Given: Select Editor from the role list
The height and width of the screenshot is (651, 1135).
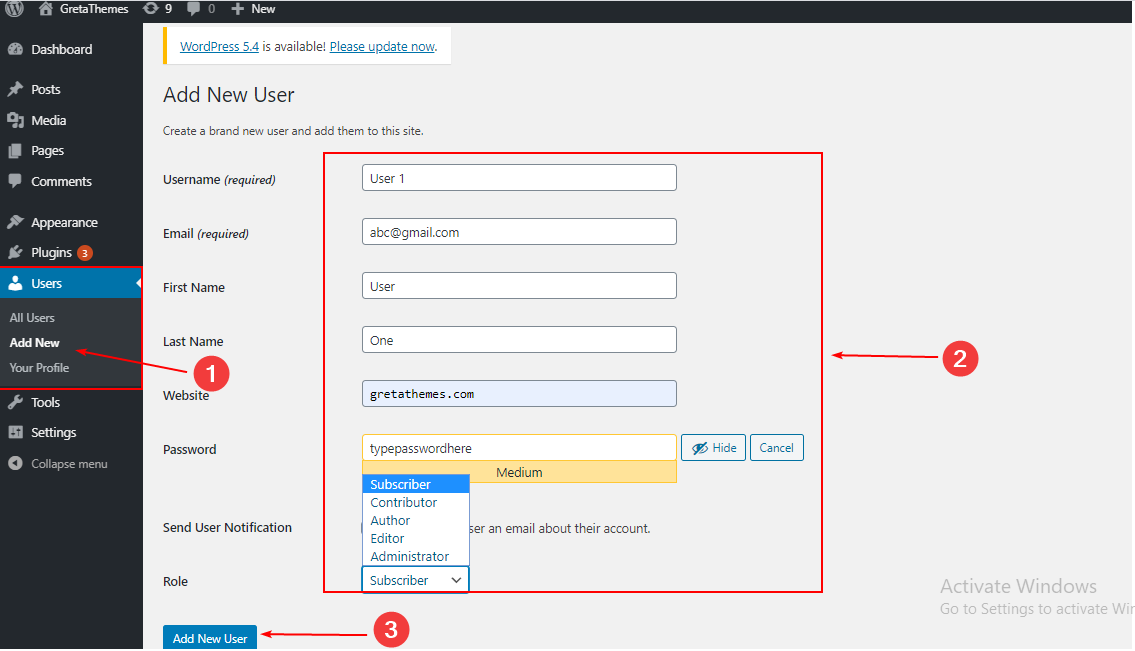Looking at the screenshot, I should click(386, 538).
